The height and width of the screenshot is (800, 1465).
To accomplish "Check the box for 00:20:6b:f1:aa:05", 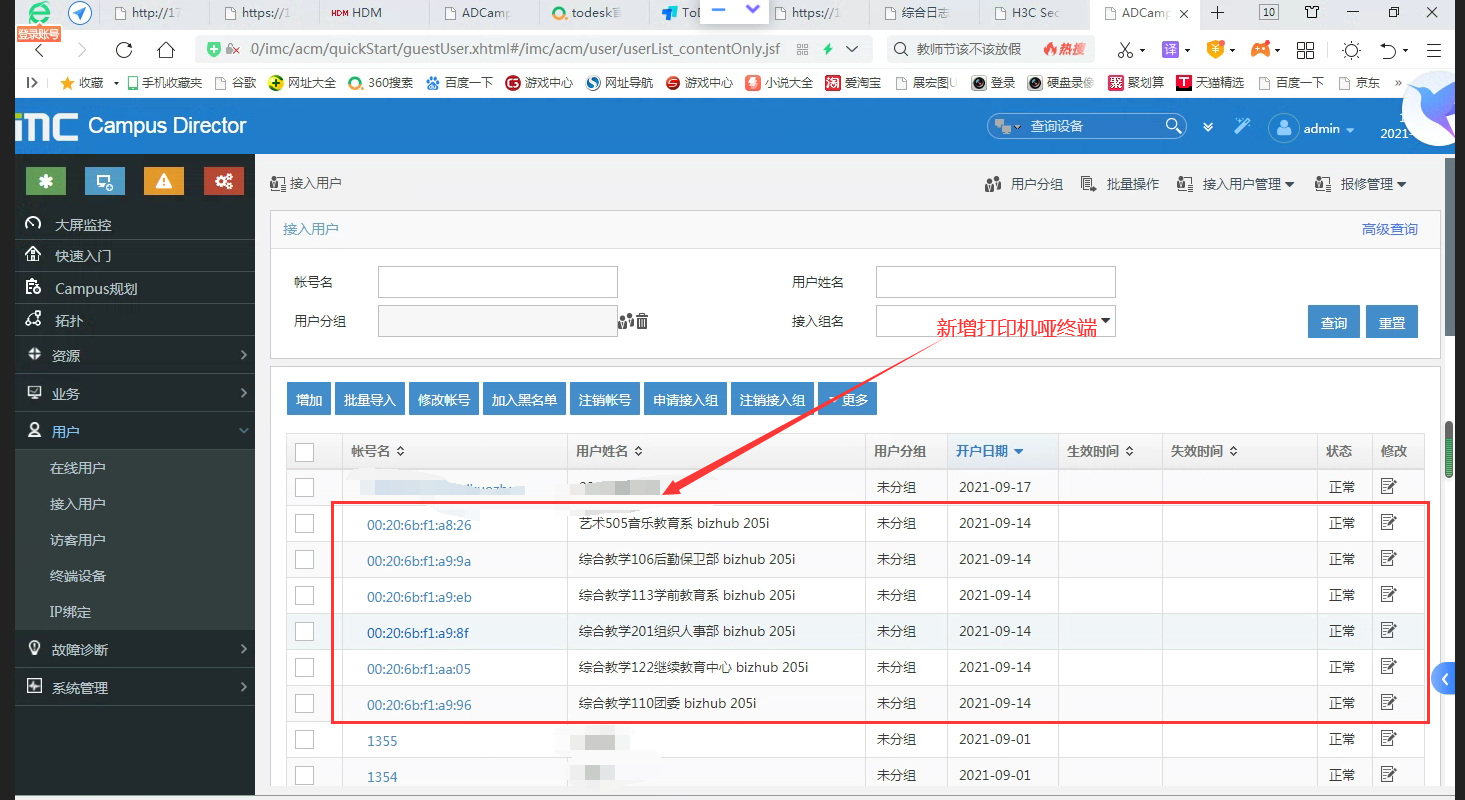I will click(305, 667).
